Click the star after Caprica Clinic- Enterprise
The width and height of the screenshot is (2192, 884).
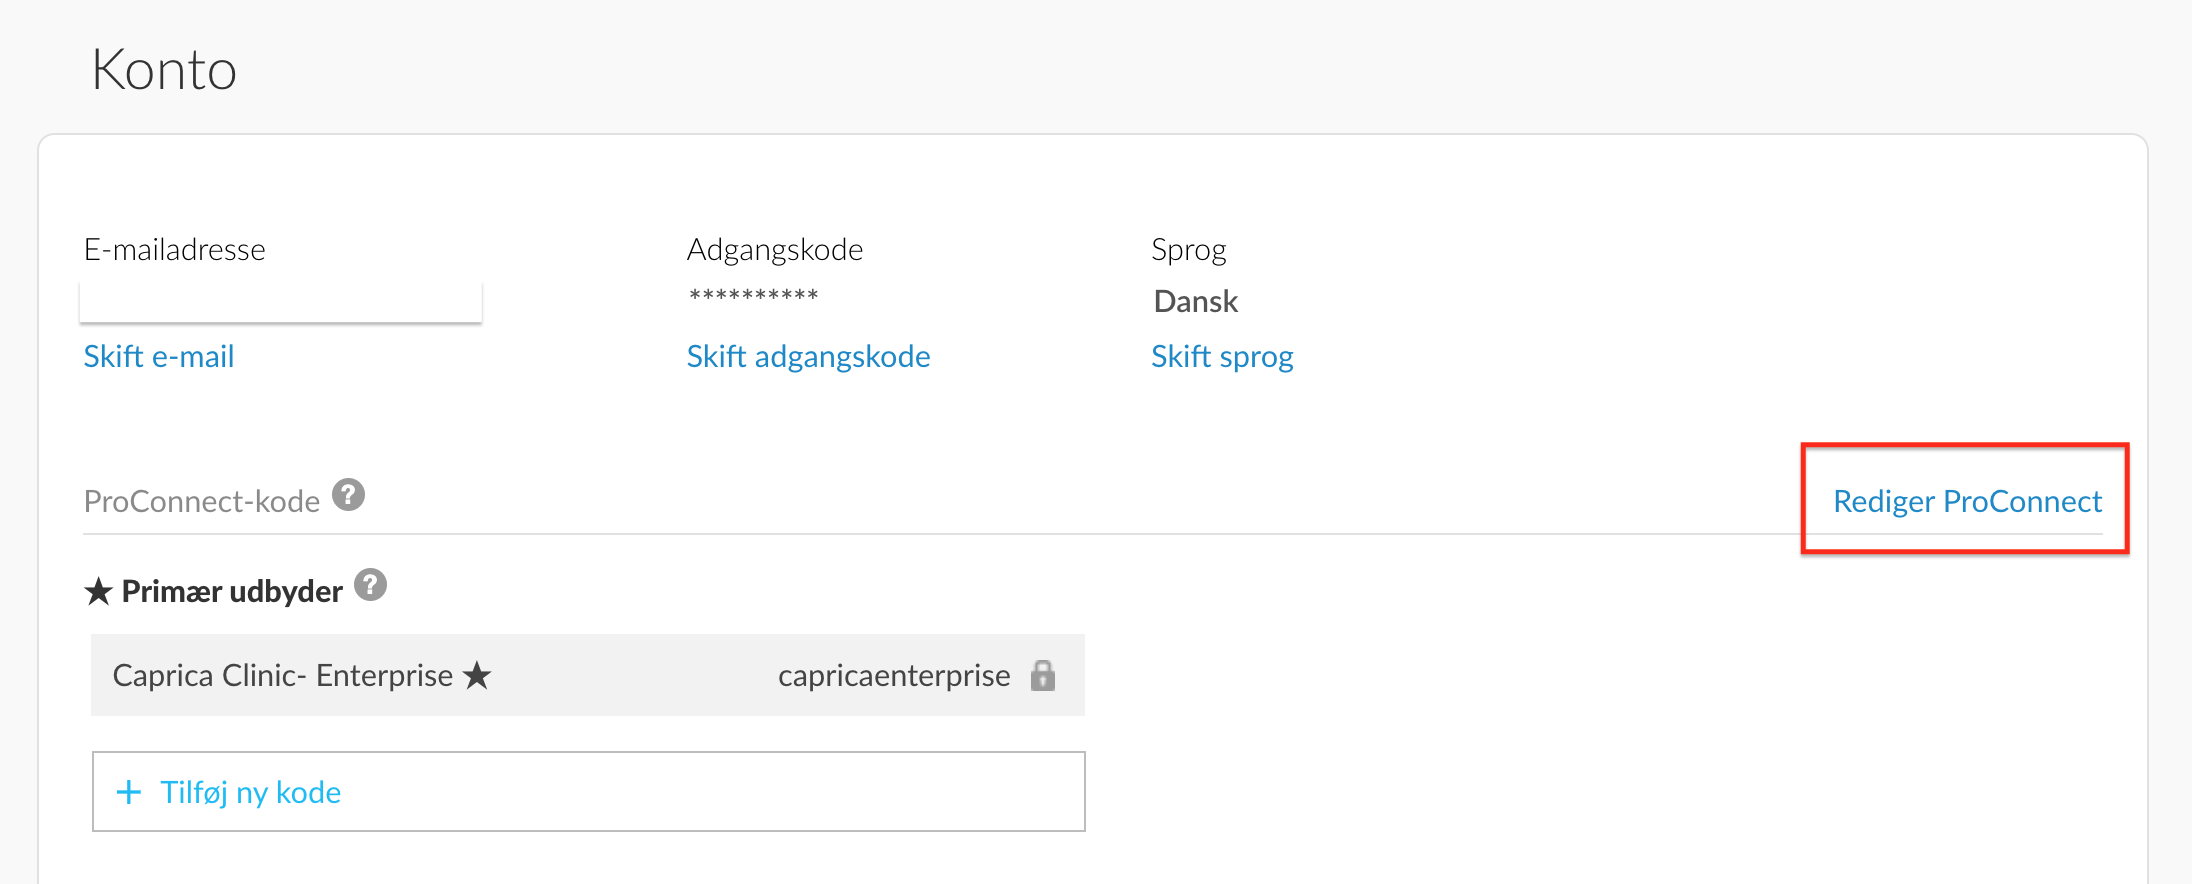(x=477, y=675)
